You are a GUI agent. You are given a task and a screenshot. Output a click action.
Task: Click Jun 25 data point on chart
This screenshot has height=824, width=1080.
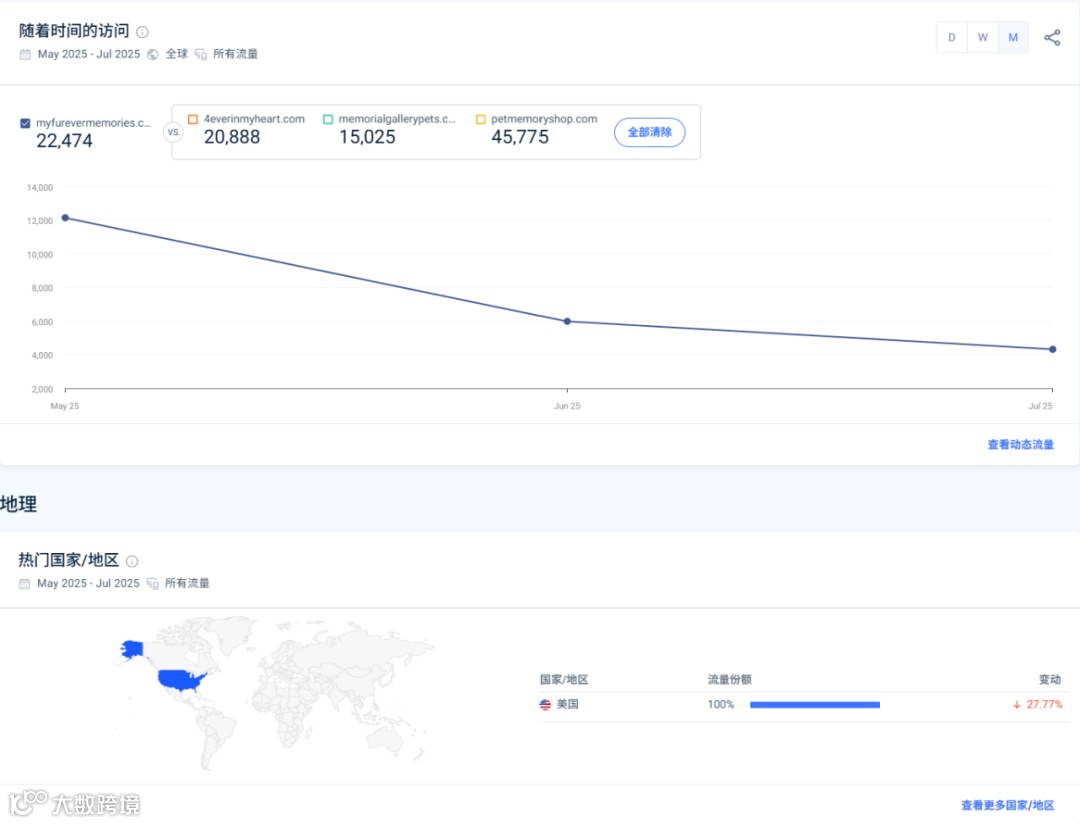[x=567, y=321]
